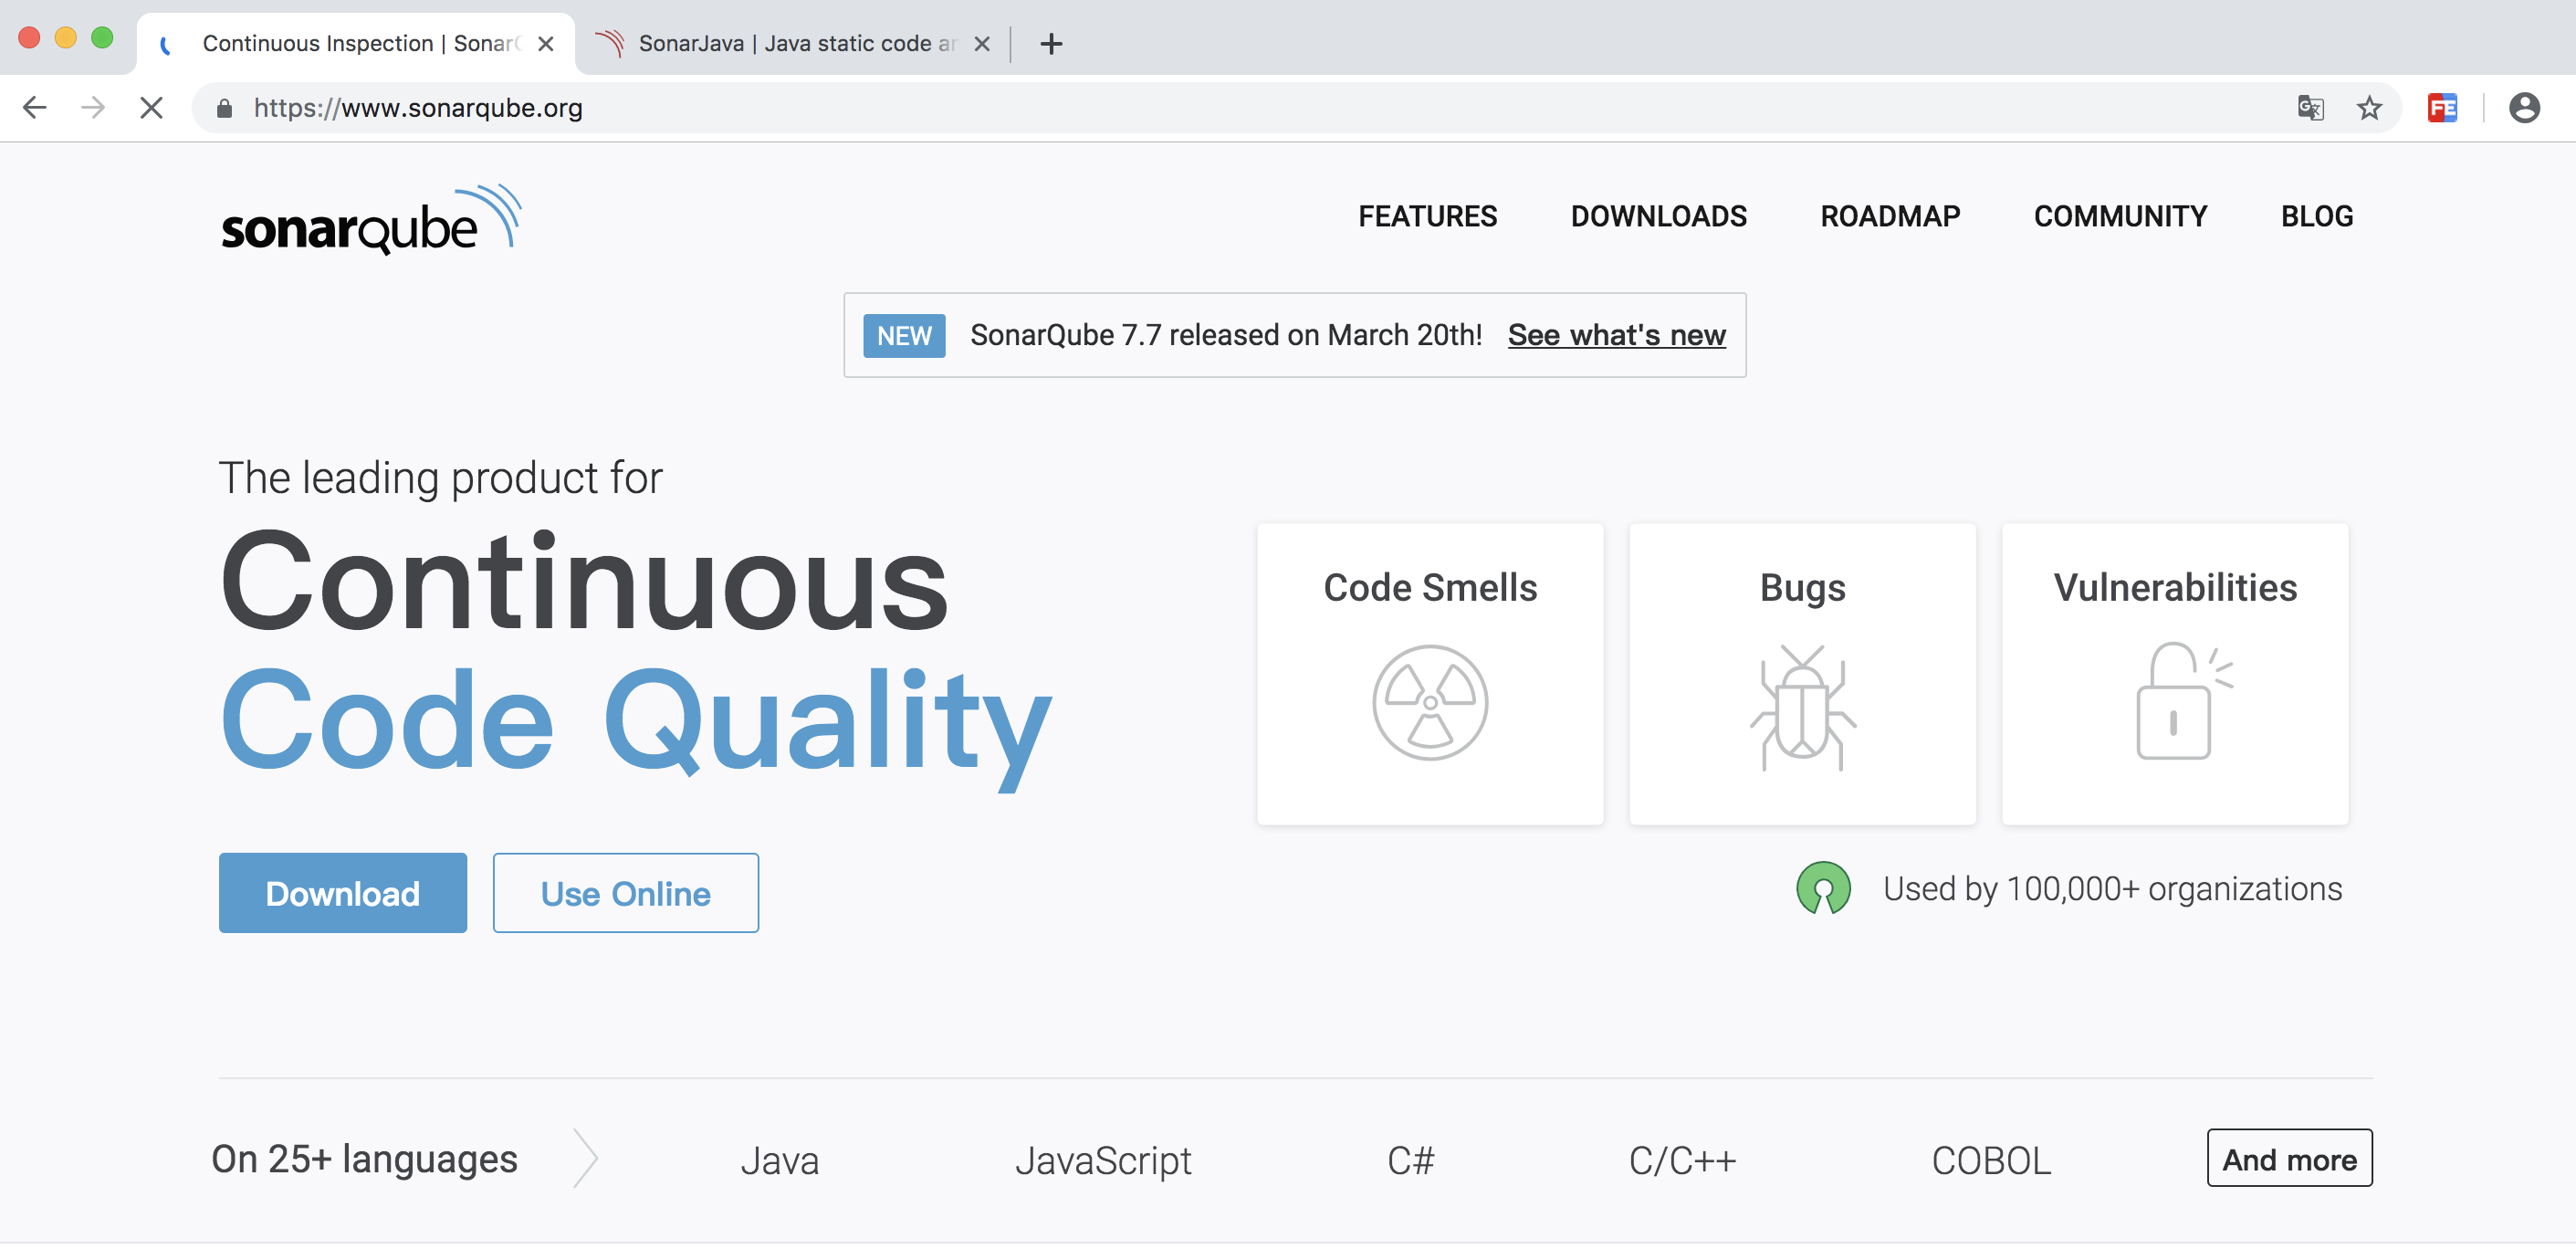Expand languages with chevron arrow

tap(586, 1159)
